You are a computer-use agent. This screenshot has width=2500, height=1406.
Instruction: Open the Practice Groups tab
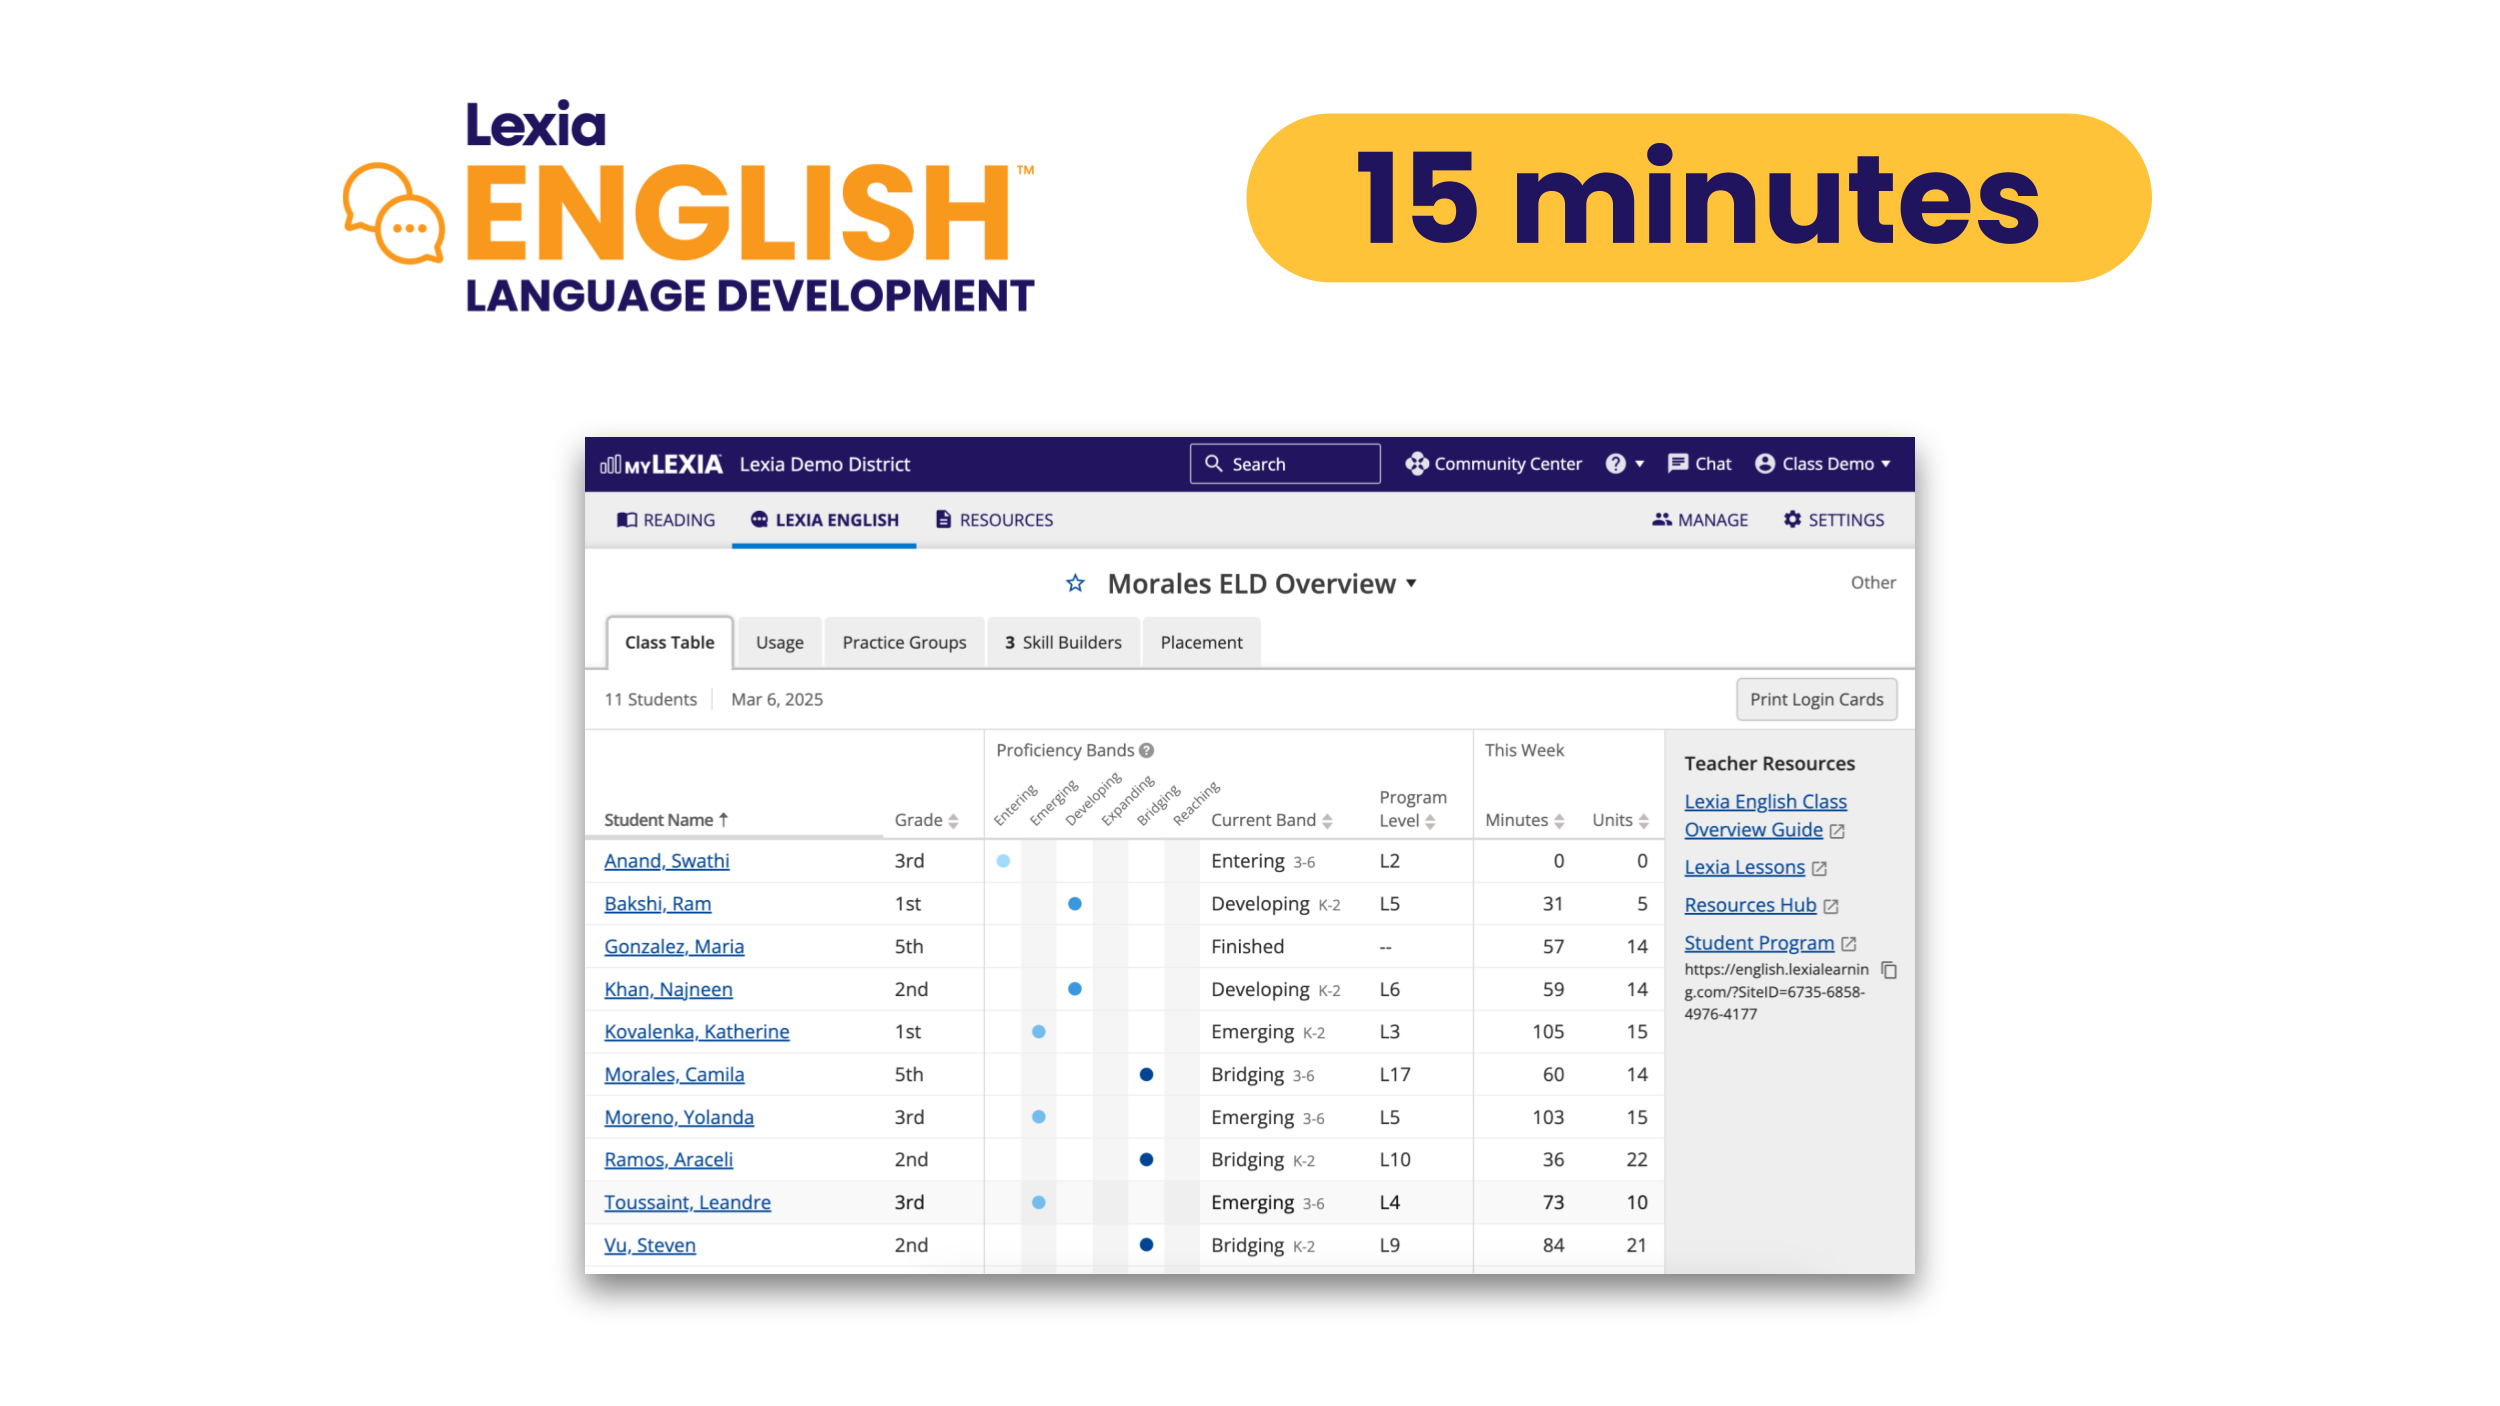[x=904, y=642]
